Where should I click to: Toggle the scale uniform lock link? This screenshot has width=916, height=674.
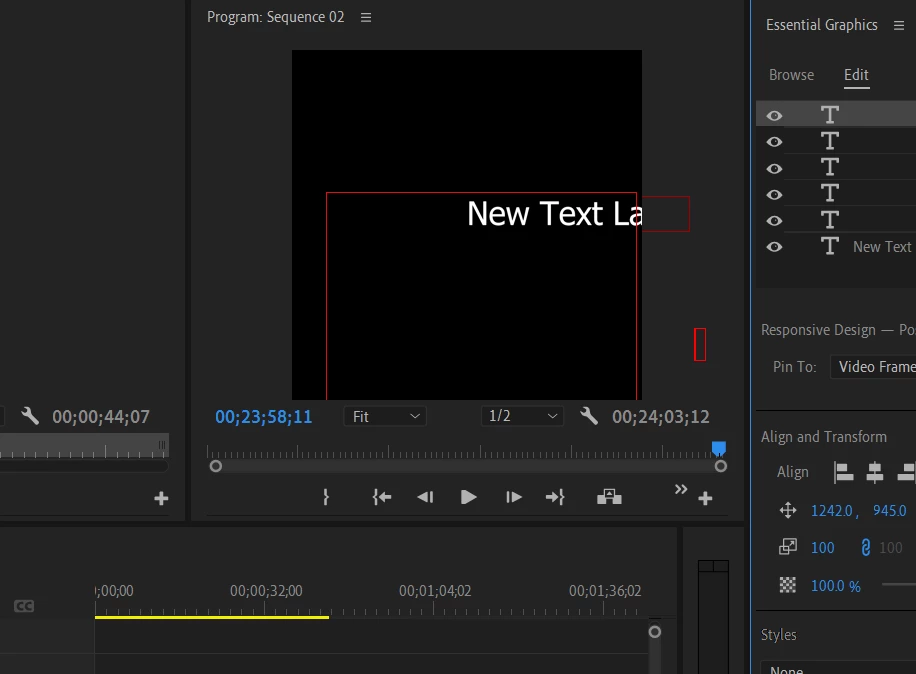pyautogui.click(x=865, y=547)
